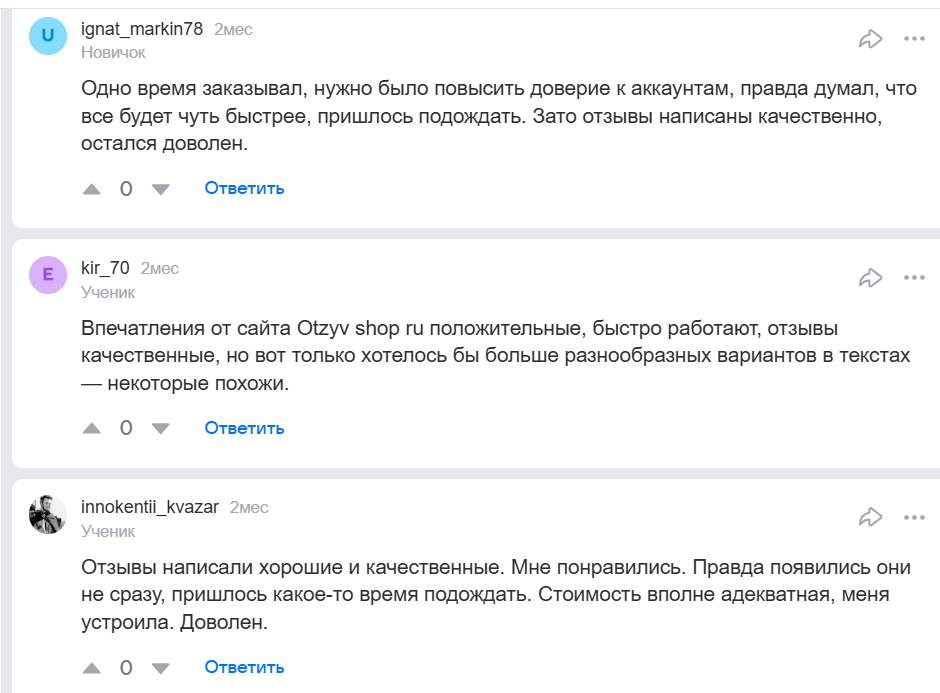Upvote innokentii_kvazar's comment
Image resolution: width=940 pixels, height=693 pixels.
92,667
